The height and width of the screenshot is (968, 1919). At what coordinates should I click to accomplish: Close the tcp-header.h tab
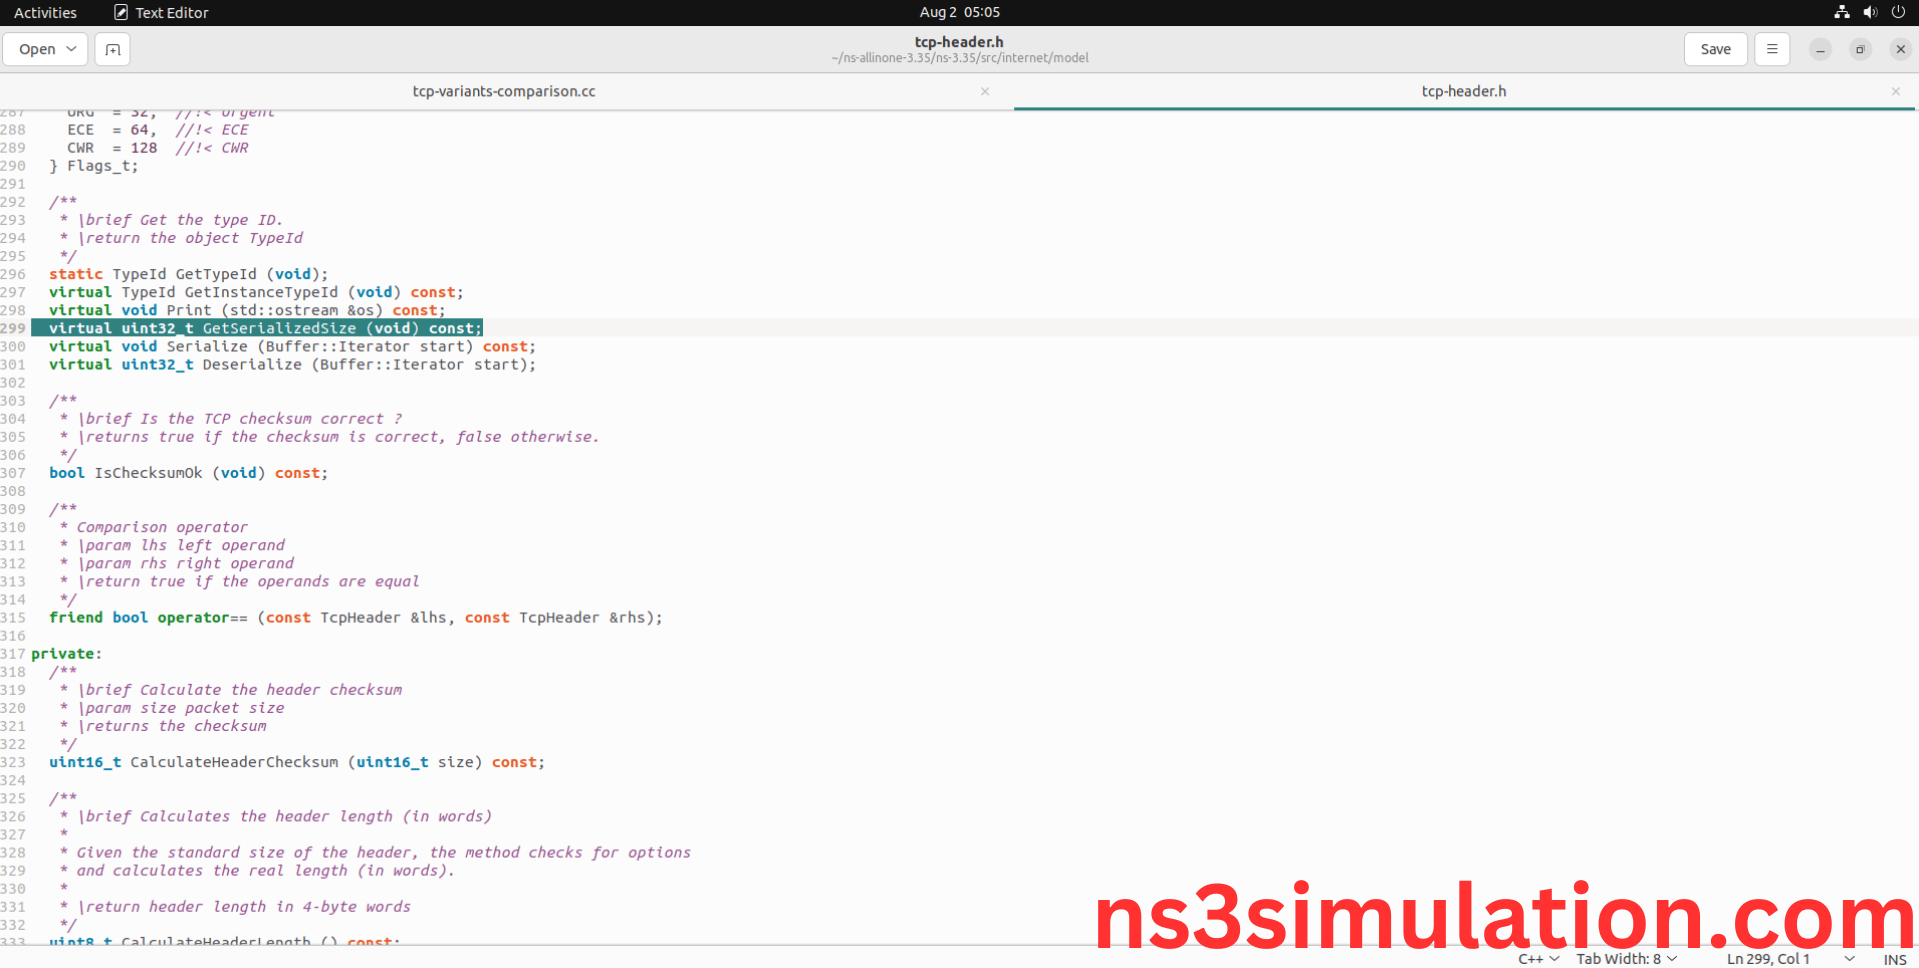click(x=1896, y=91)
